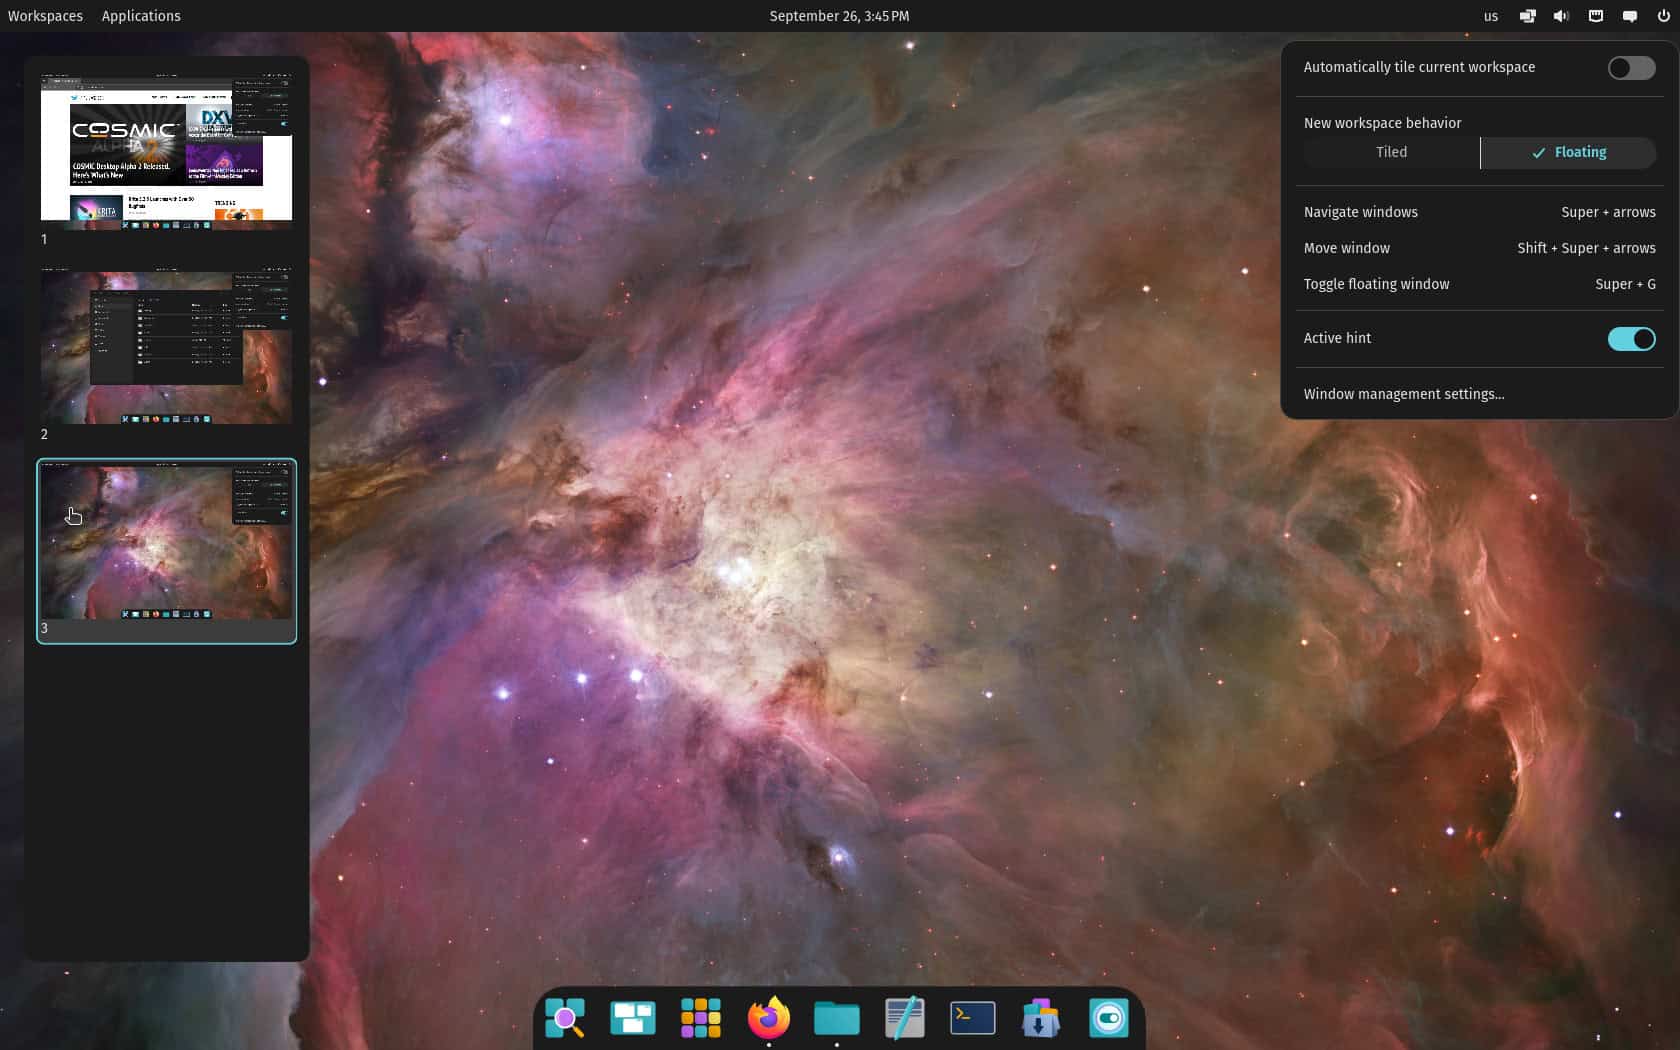The image size is (1680, 1050).
Task: Open the Applications menu
Action: tap(140, 16)
